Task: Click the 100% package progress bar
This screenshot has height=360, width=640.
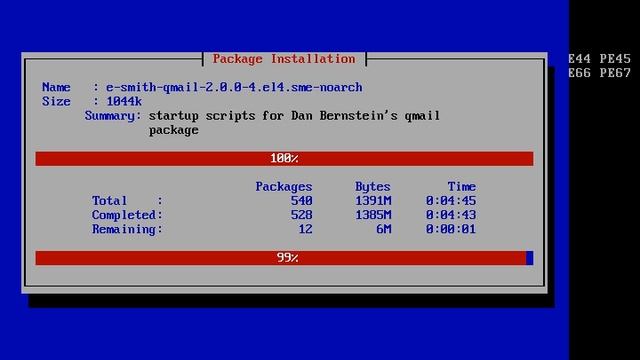Action: 284,158
